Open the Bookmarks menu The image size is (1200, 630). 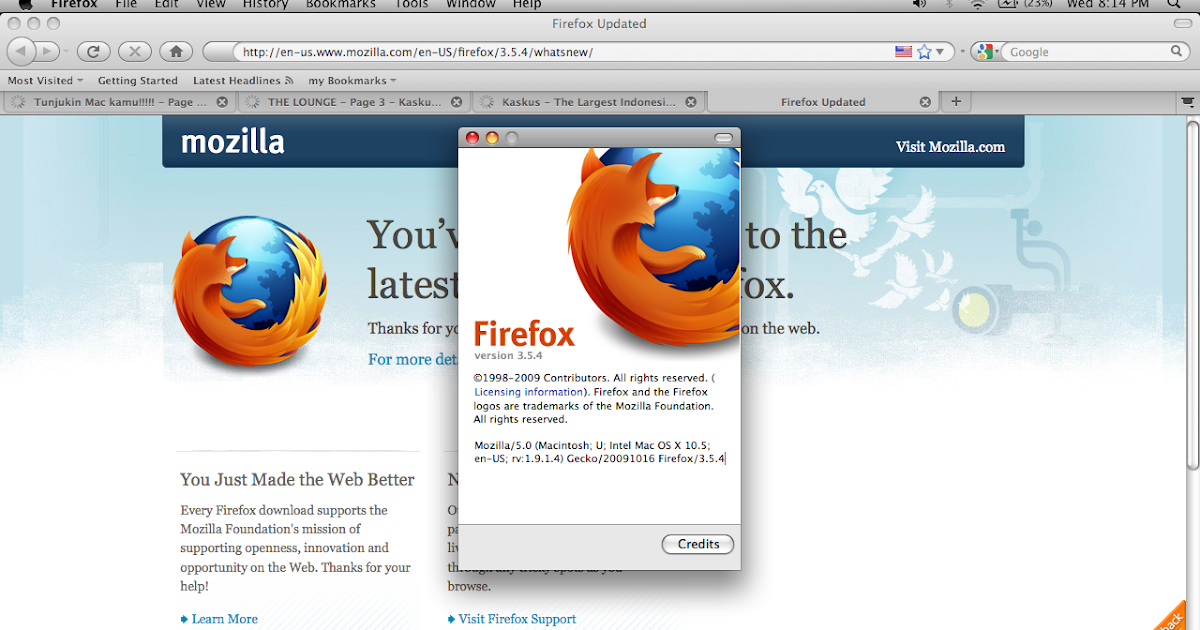click(x=341, y=4)
